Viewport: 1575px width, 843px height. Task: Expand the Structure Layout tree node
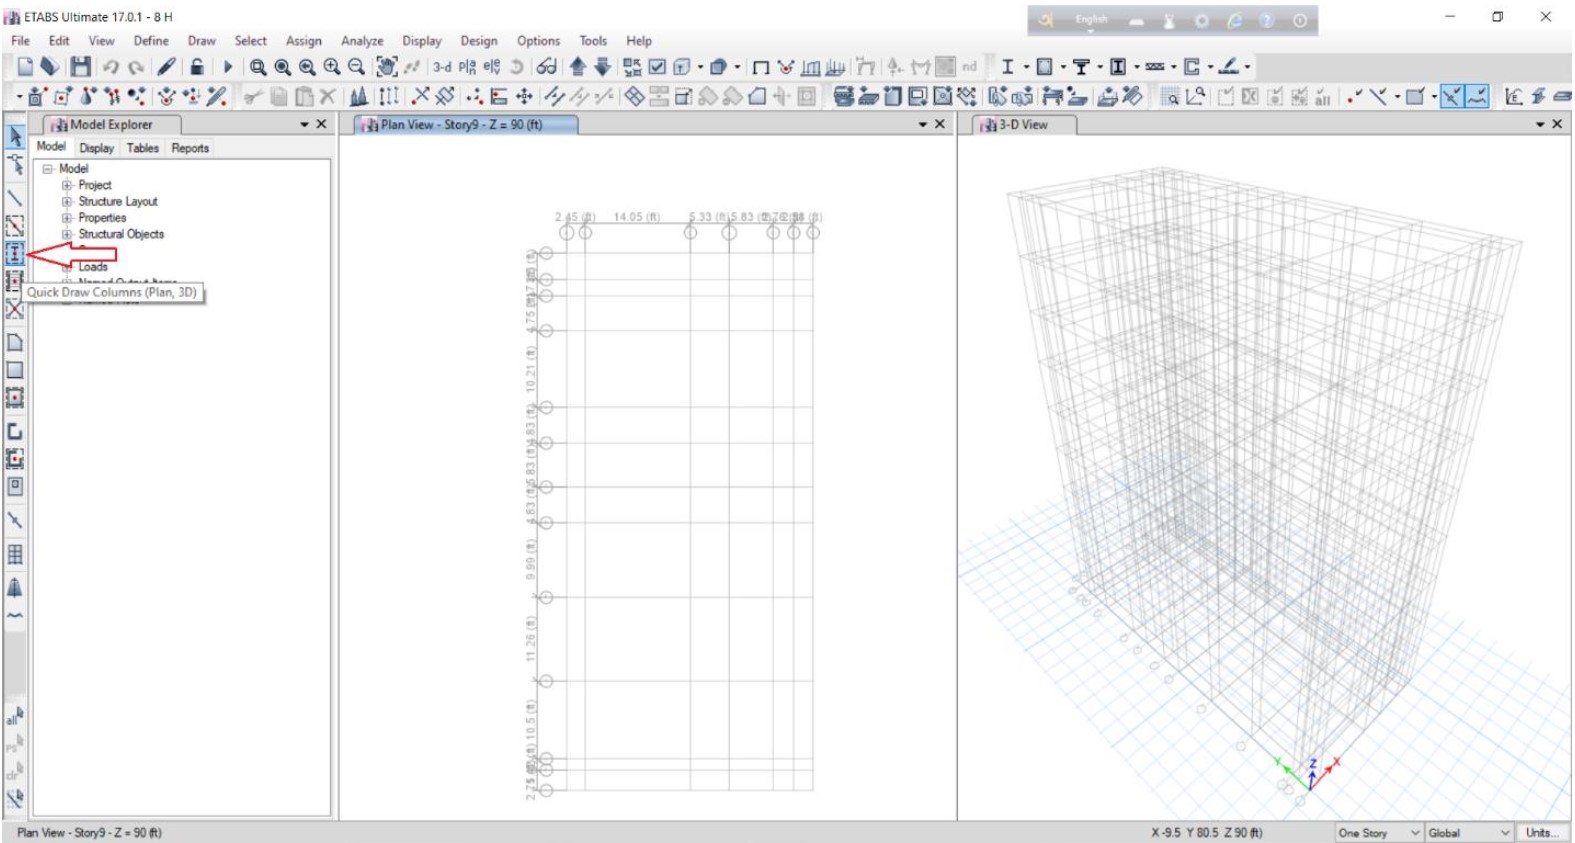click(x=67, y=201)
